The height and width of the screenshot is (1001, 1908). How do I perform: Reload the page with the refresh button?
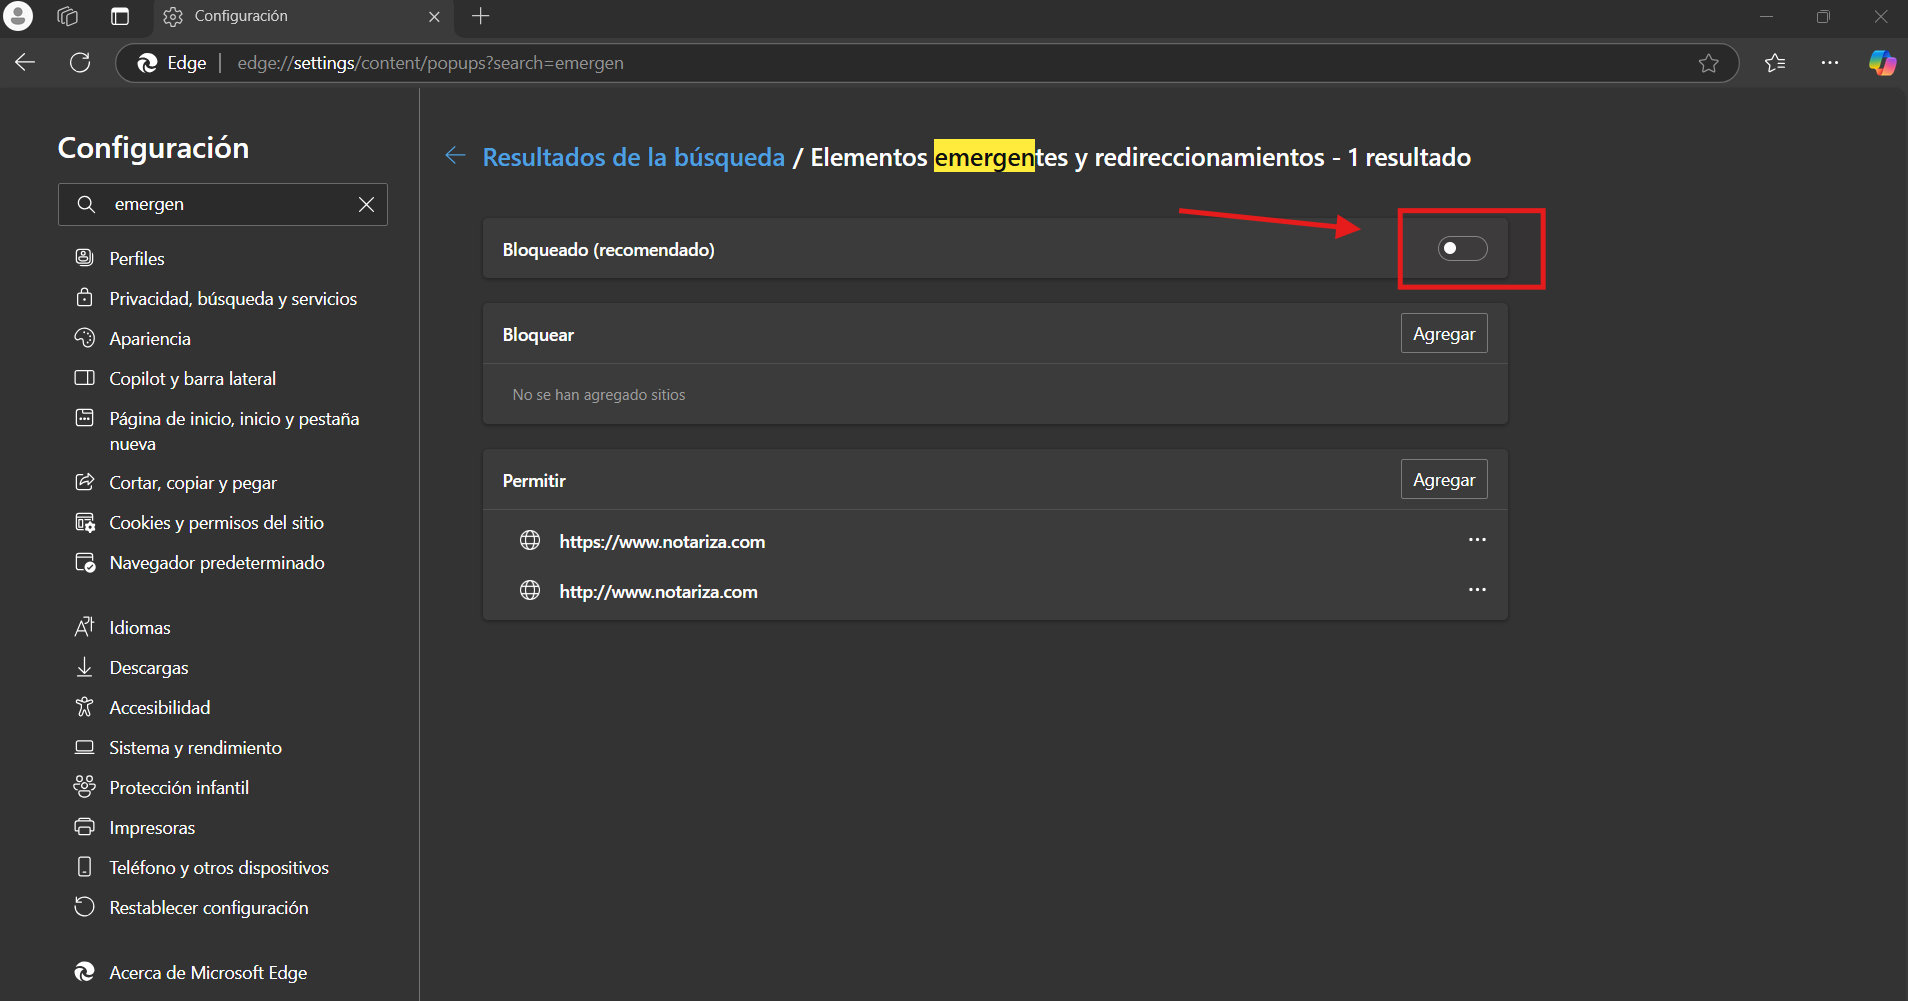click(80, 62)
